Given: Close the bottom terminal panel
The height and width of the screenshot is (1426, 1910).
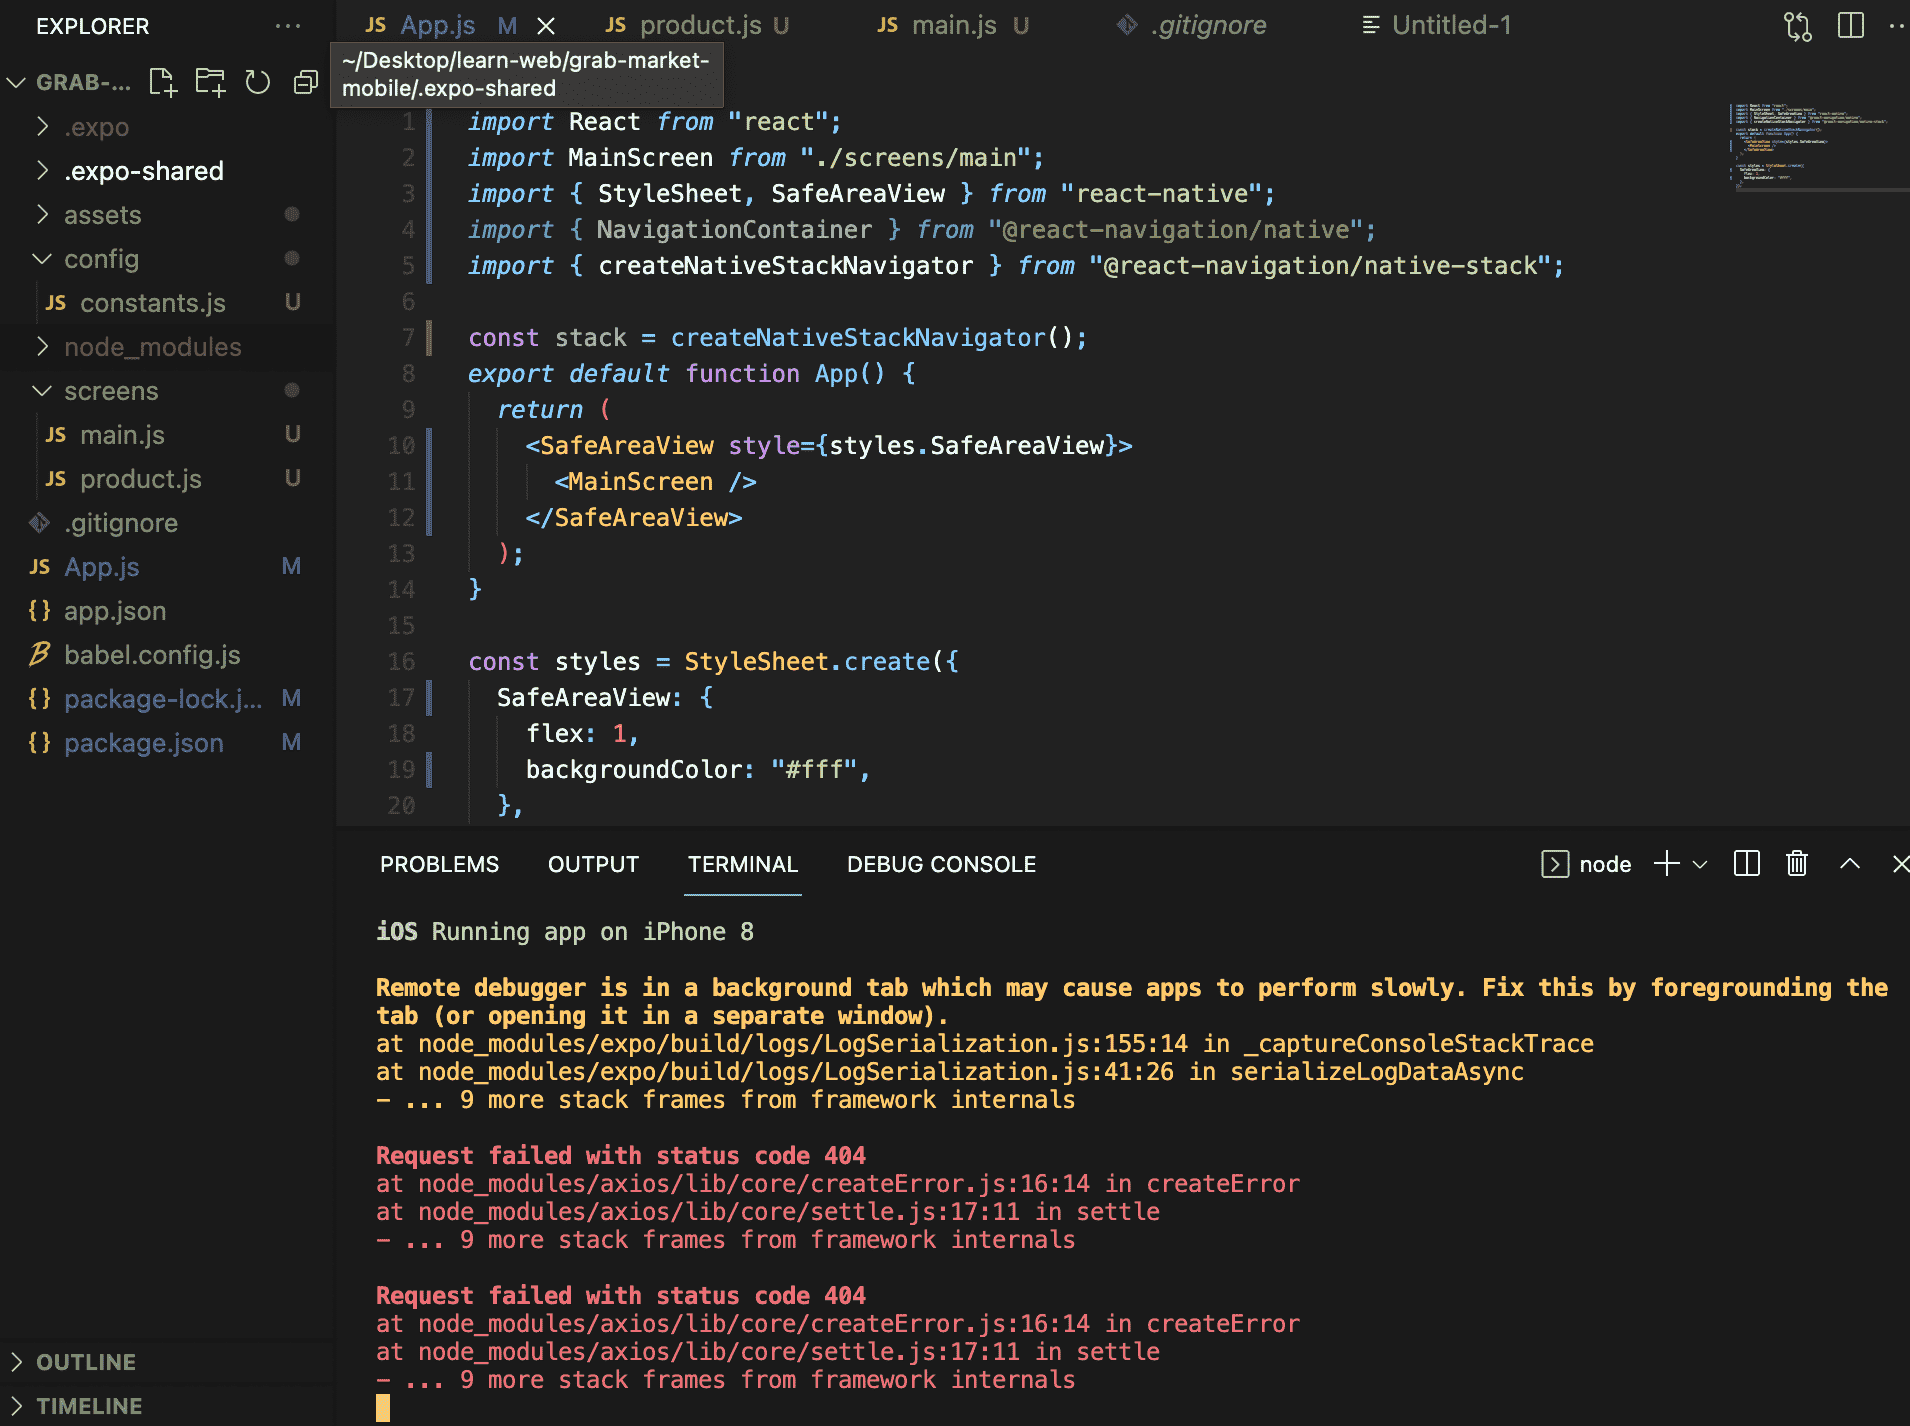Looking at the screenshot, I should 1900,864.
